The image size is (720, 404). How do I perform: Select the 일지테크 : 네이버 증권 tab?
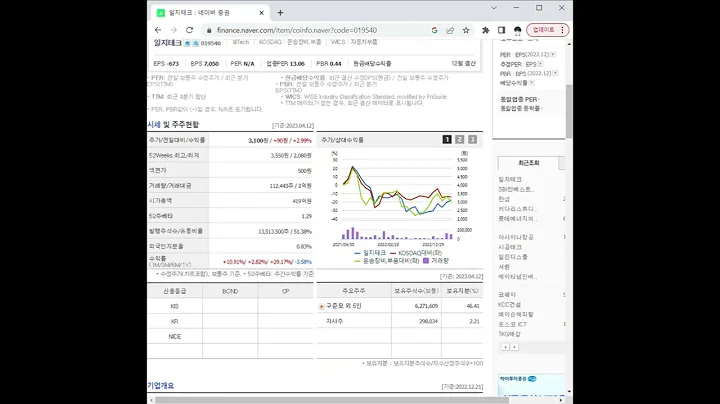(211, 13)
